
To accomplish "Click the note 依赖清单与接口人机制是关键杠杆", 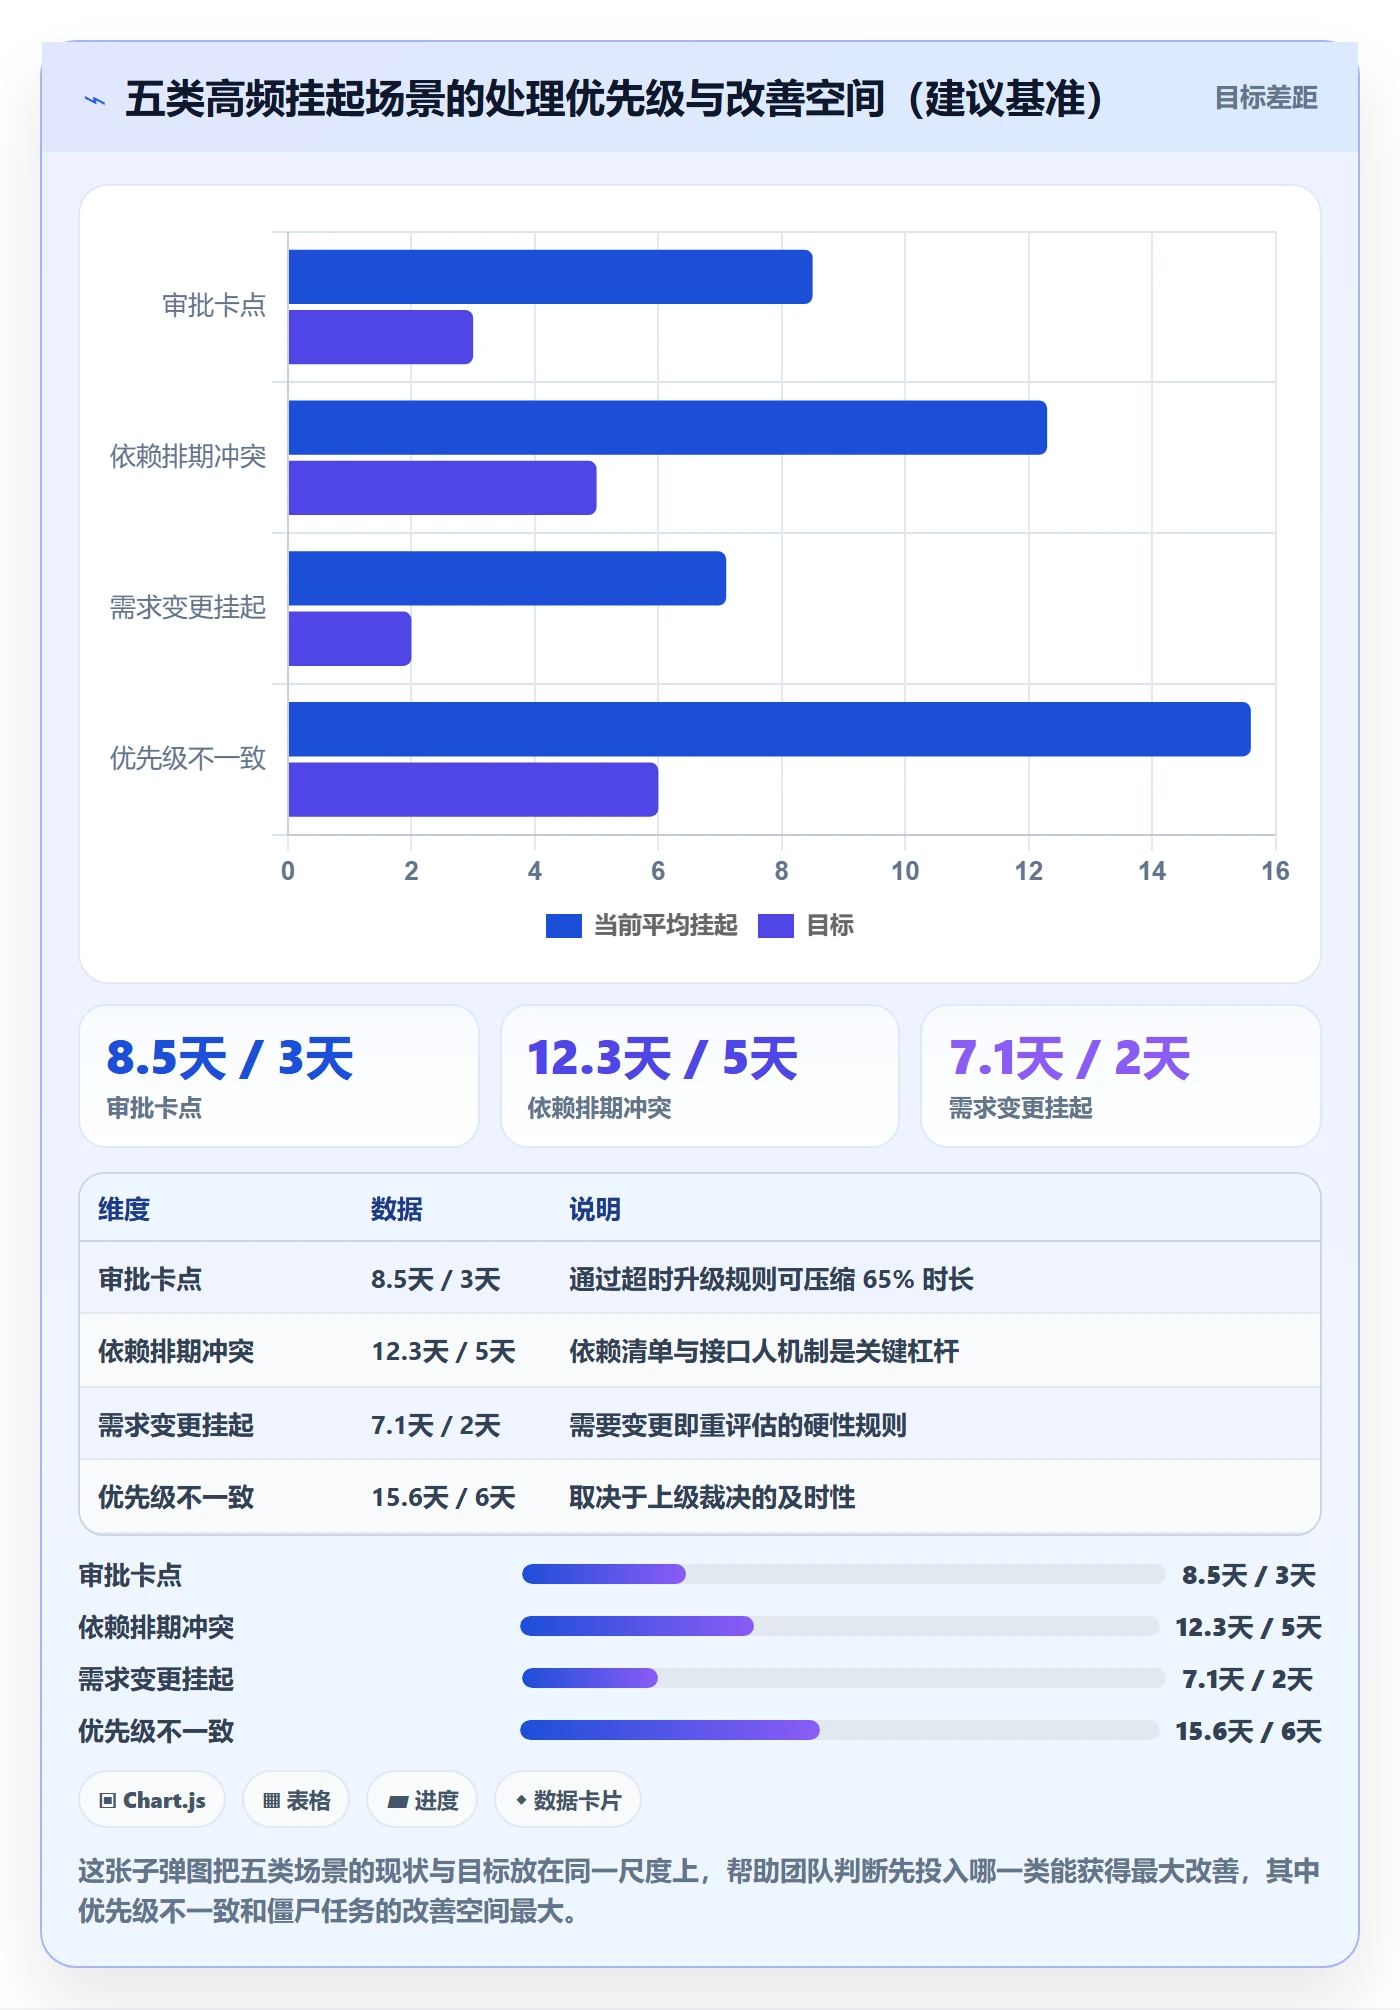I will point(764,1352).
